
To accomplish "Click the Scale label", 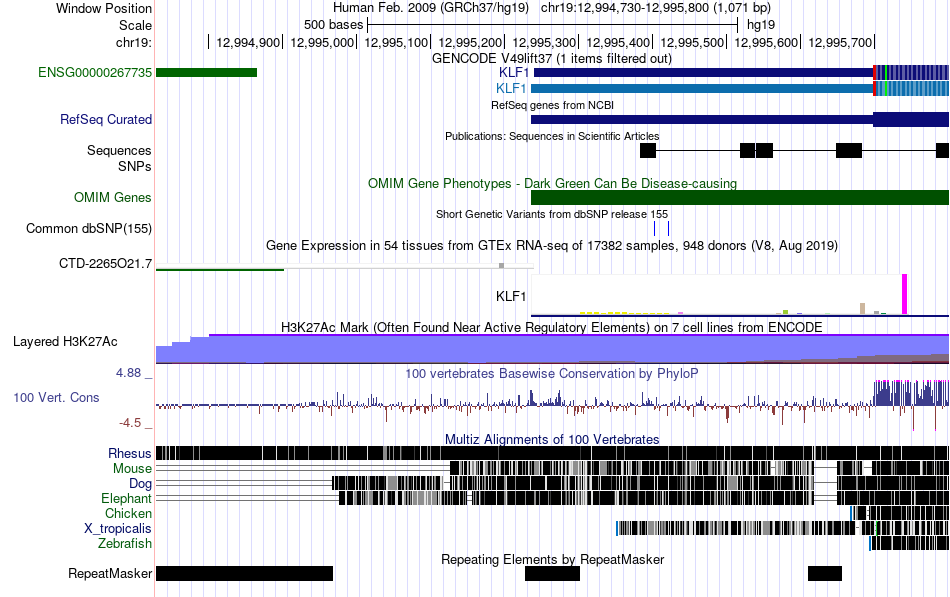I will (x=135, y=25).
